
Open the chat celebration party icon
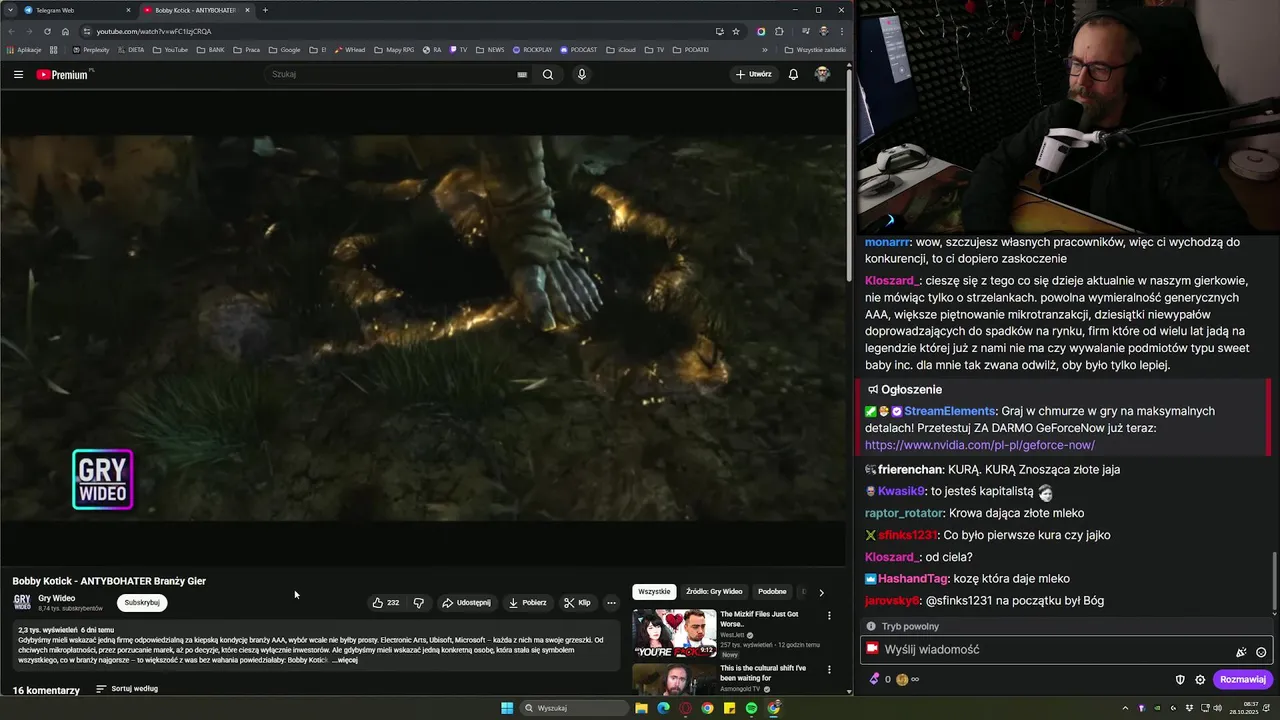pyautogui.click(x=1241, y=652)
